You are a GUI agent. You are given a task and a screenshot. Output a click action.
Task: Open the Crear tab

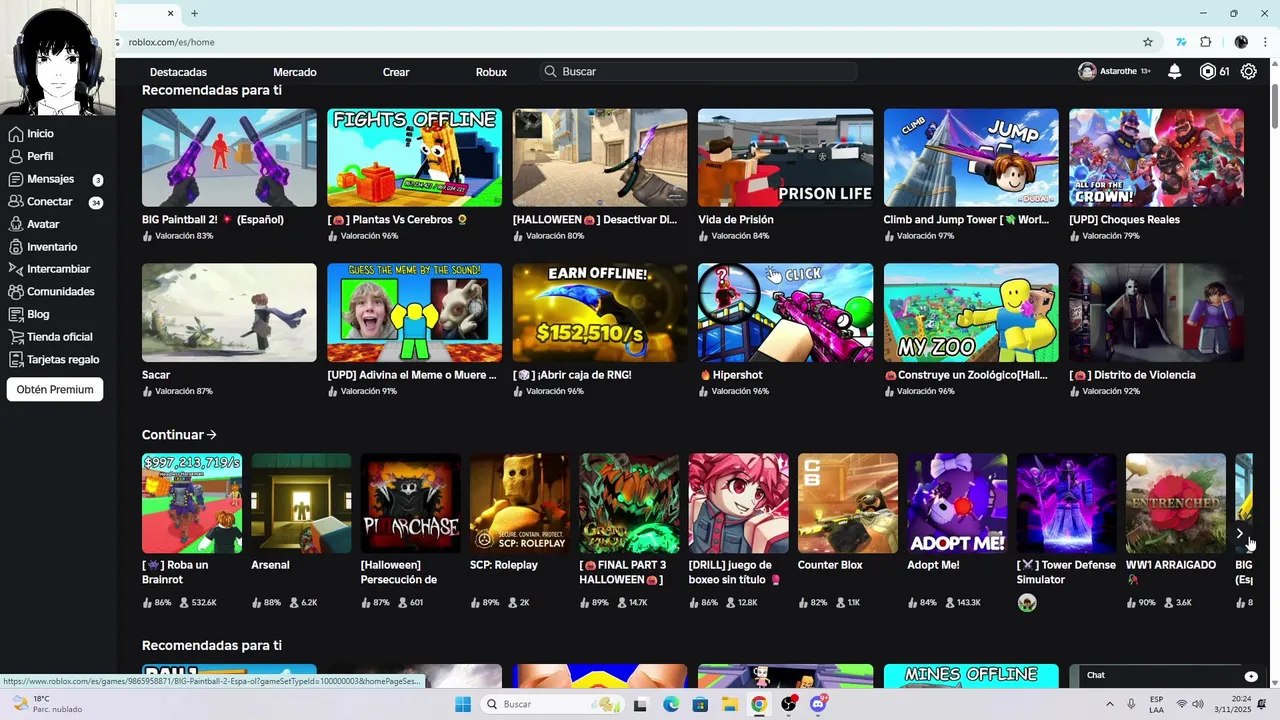(396, 72)
